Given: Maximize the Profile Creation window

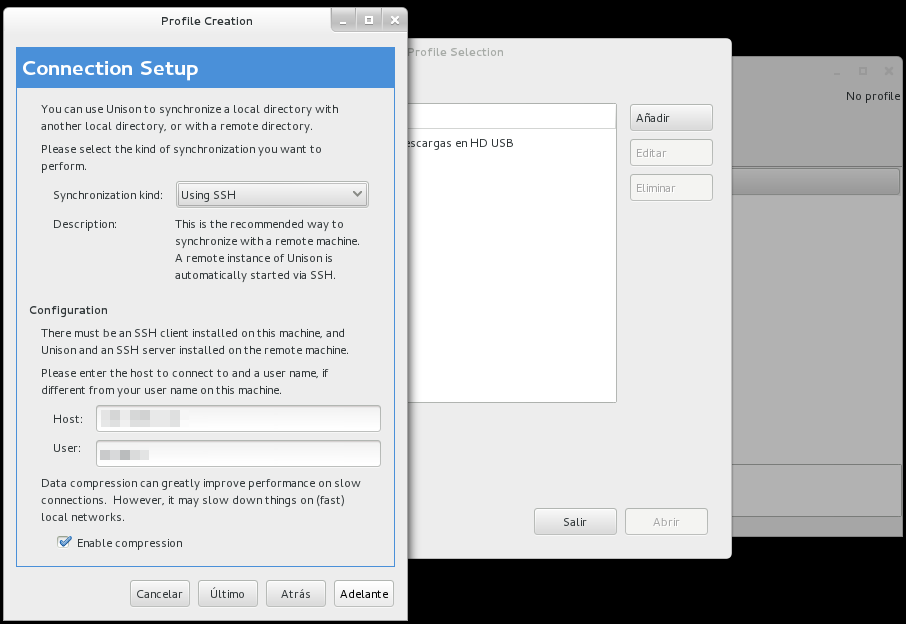Looking at the screenshot, I should click(369, 20).
